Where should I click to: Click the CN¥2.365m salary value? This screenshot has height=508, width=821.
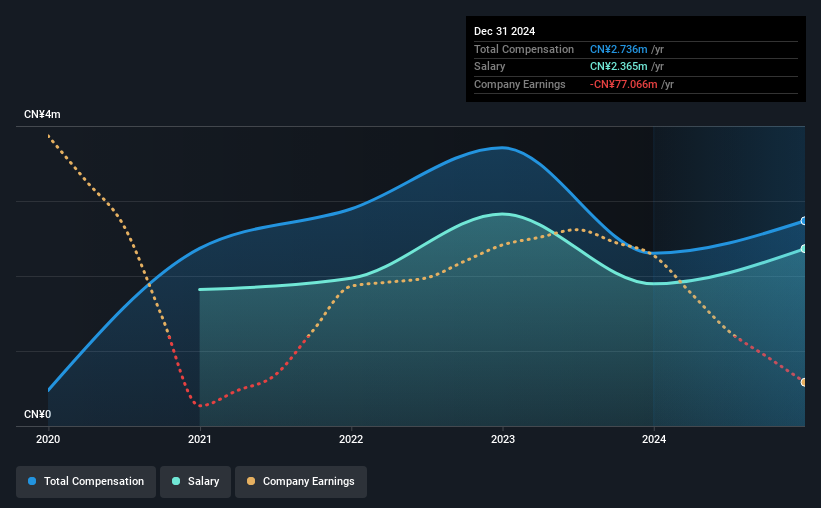pyautogui.click(x=618, y=67)
